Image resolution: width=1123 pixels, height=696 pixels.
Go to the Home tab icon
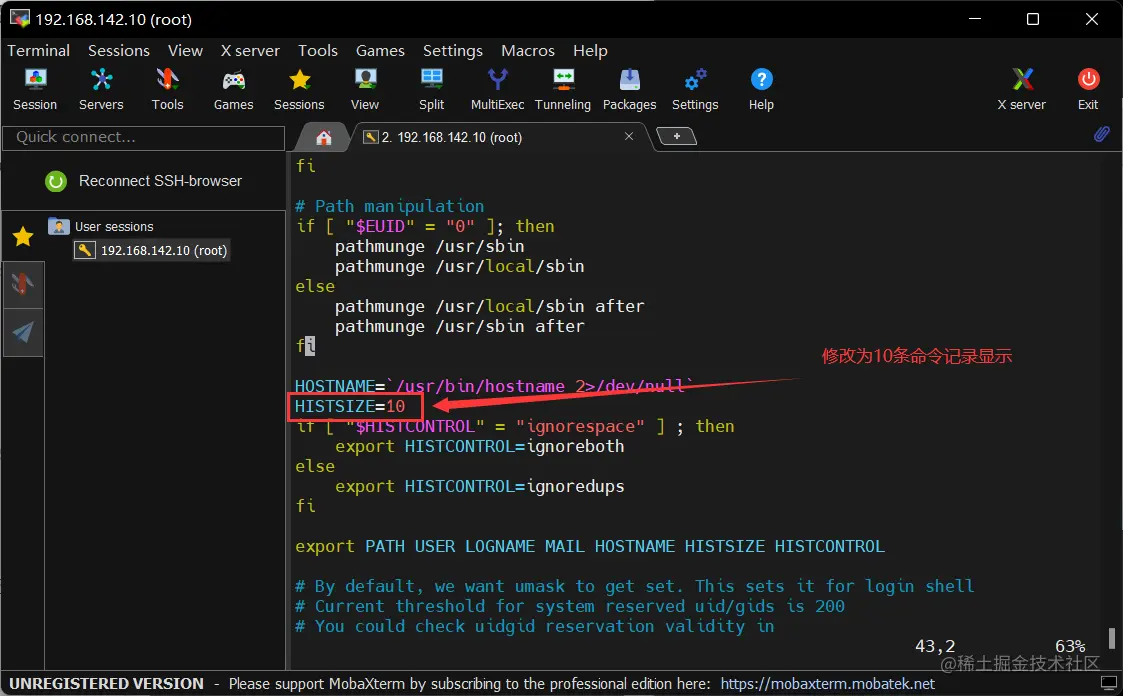pyautogui.click(x=324, y=137)
